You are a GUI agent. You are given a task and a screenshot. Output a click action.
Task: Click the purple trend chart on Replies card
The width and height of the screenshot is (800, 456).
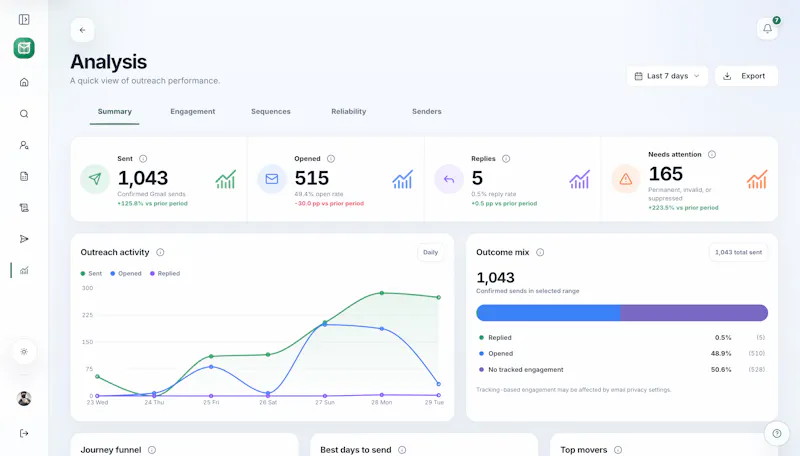[579, 179]
